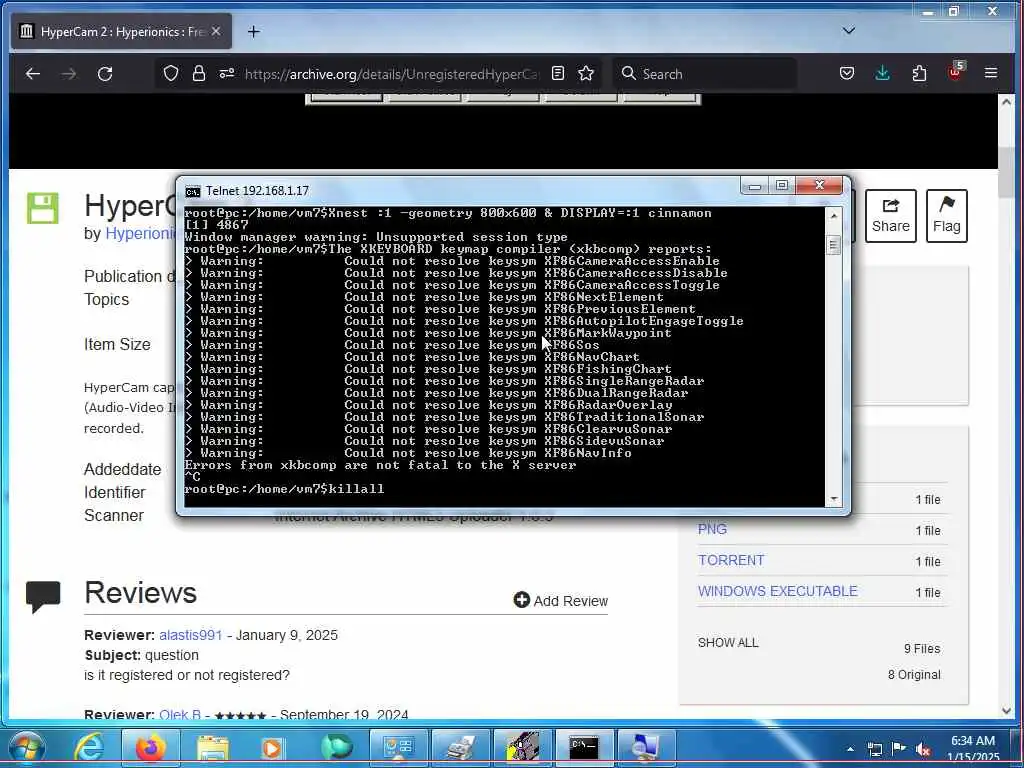Click the Firefox page scrollbar down arrow
The height and width of the screenshot is (768, 1024).
(x=1006, y=711)
